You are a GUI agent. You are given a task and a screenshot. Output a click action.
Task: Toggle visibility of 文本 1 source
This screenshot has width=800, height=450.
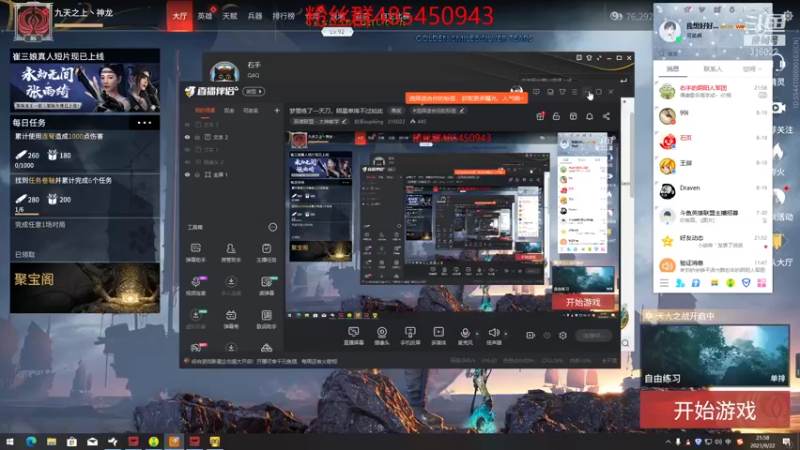pos(187,149)
